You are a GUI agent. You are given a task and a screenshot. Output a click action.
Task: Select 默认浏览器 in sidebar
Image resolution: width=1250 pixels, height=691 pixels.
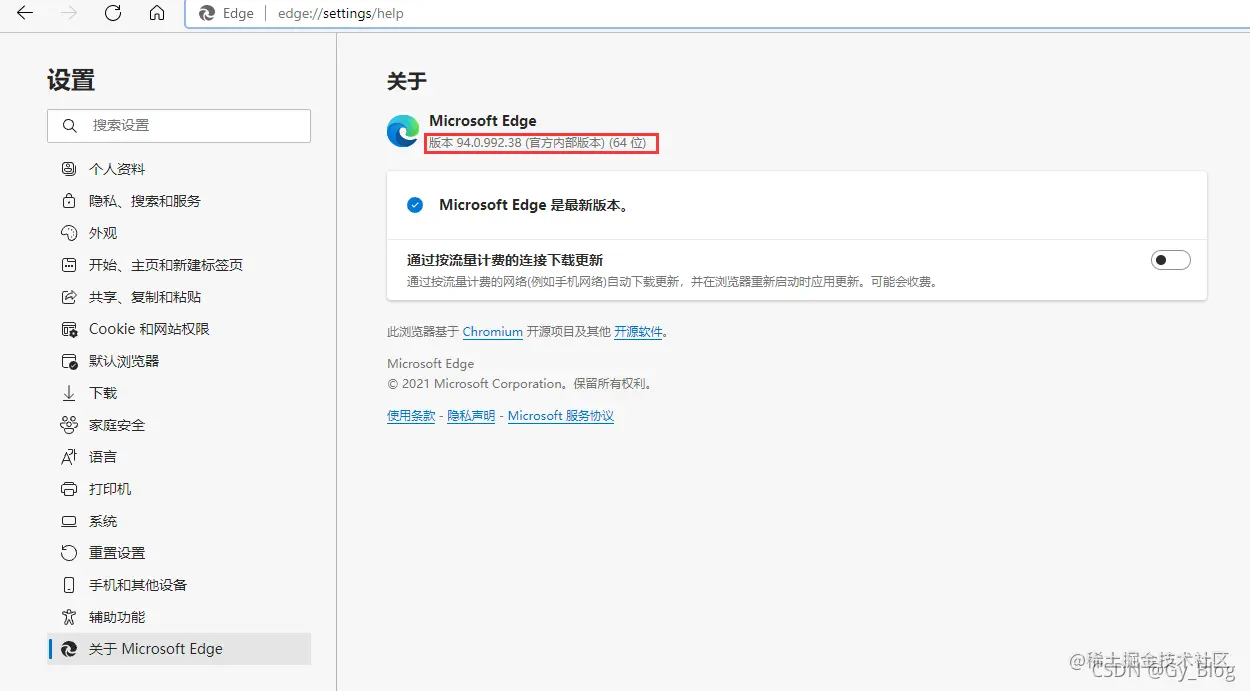[x=179, y=361]
